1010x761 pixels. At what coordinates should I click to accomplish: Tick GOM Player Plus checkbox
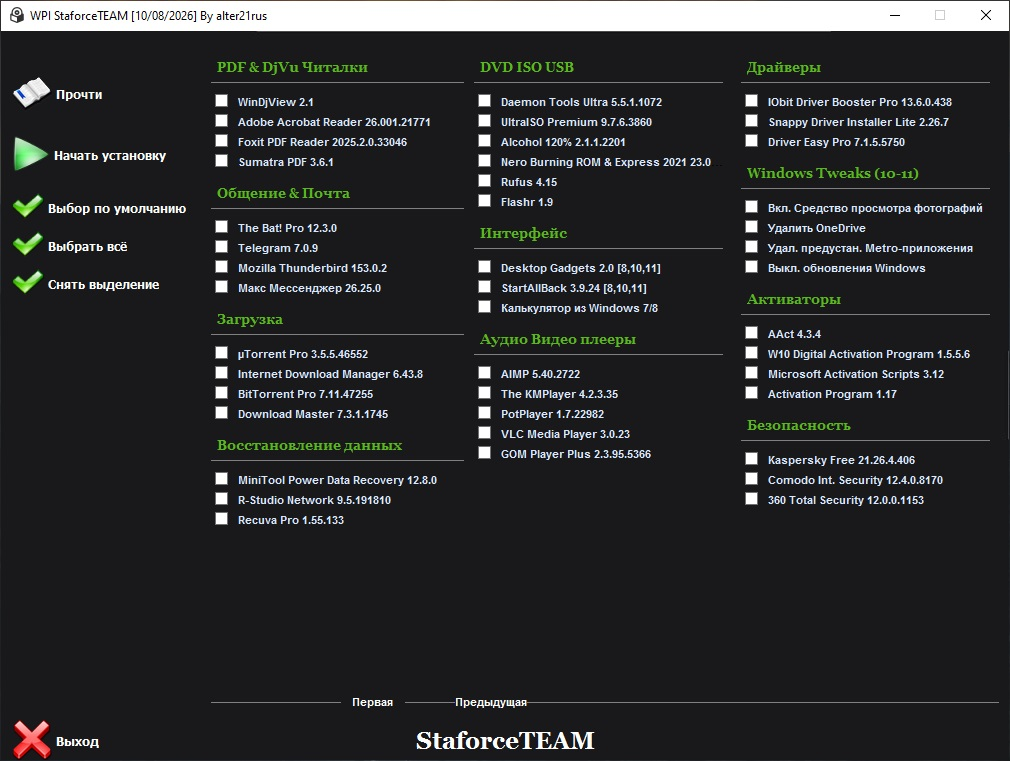(484, 452)
